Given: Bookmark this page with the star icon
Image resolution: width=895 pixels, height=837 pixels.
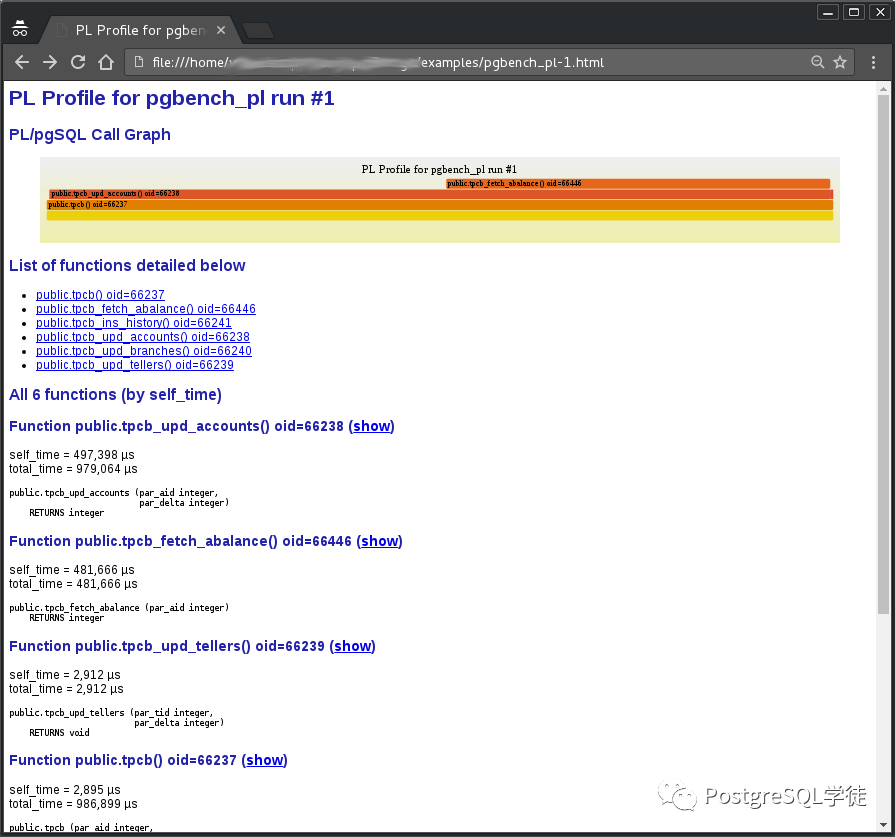Looking at the screenshot, I should (840, 62).
